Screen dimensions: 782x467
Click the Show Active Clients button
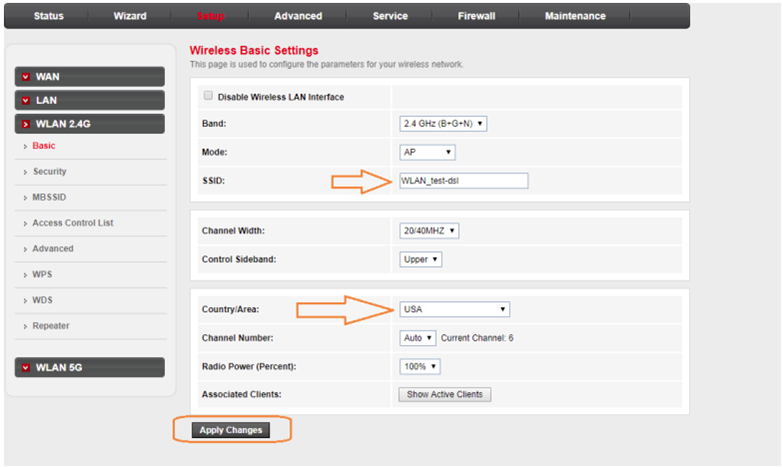pos(445,394)
